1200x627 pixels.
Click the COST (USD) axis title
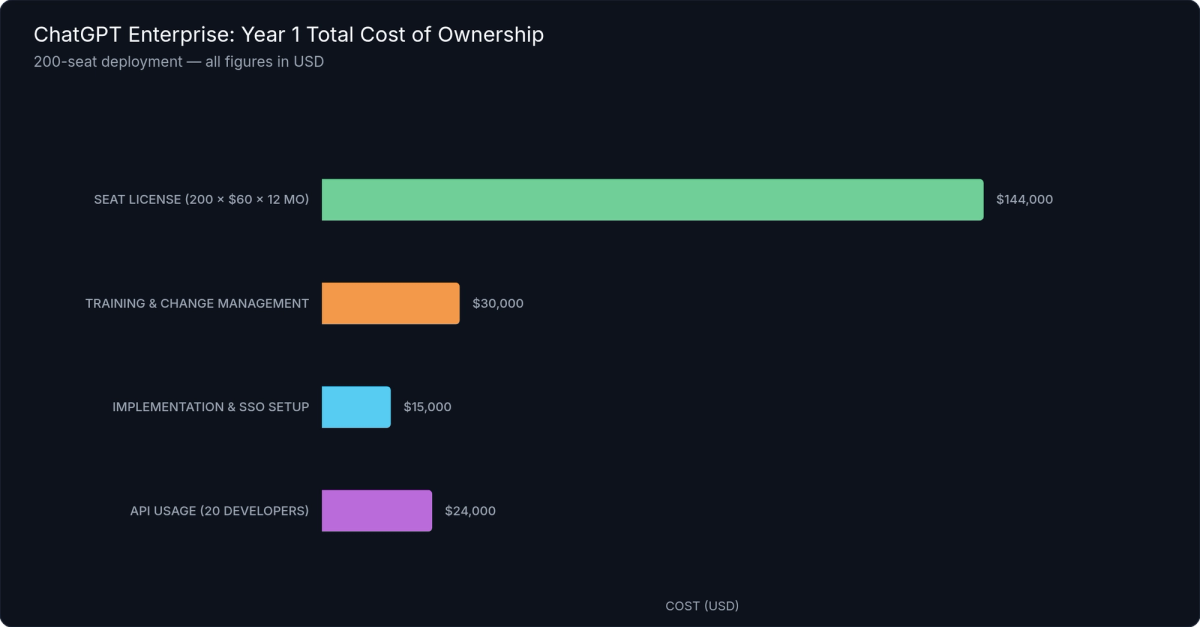tap(703, 605)
